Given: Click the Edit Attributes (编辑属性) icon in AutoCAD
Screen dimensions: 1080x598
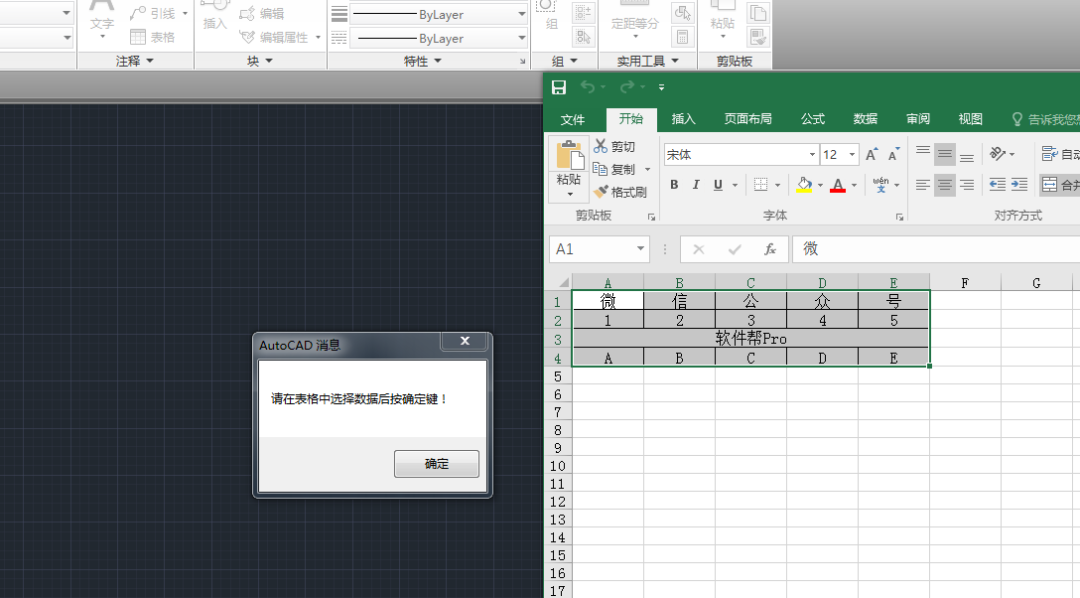Looking at the screenshot, I should pos(277,37).
